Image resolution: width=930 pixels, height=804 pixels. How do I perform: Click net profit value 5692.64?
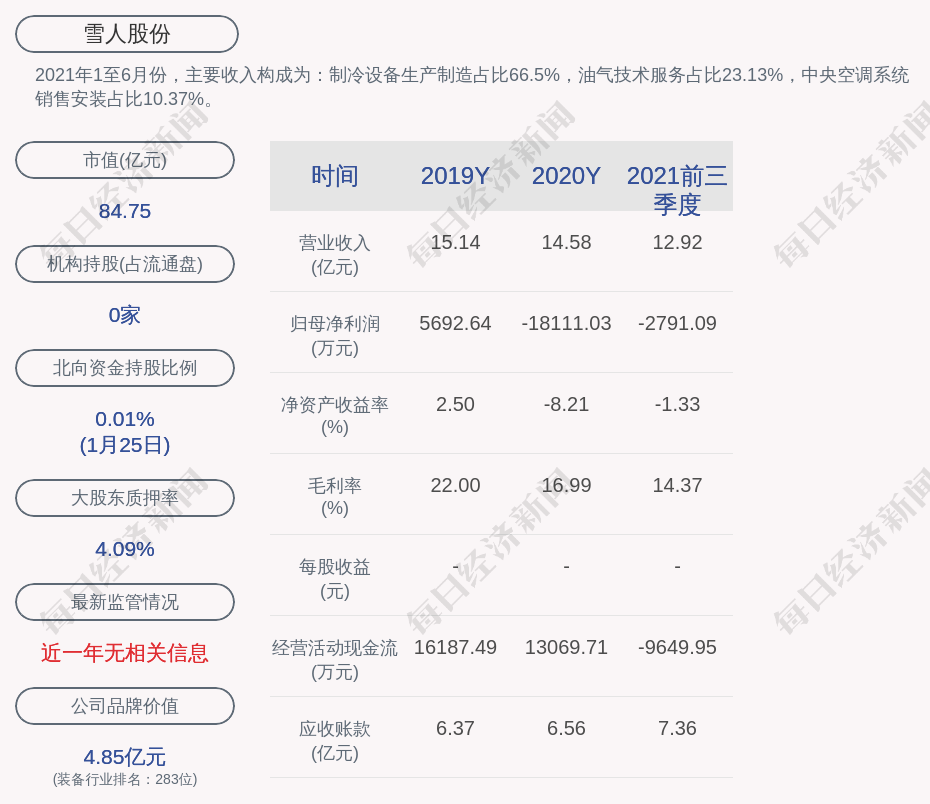pyautogui.click(x=455, y=323)
